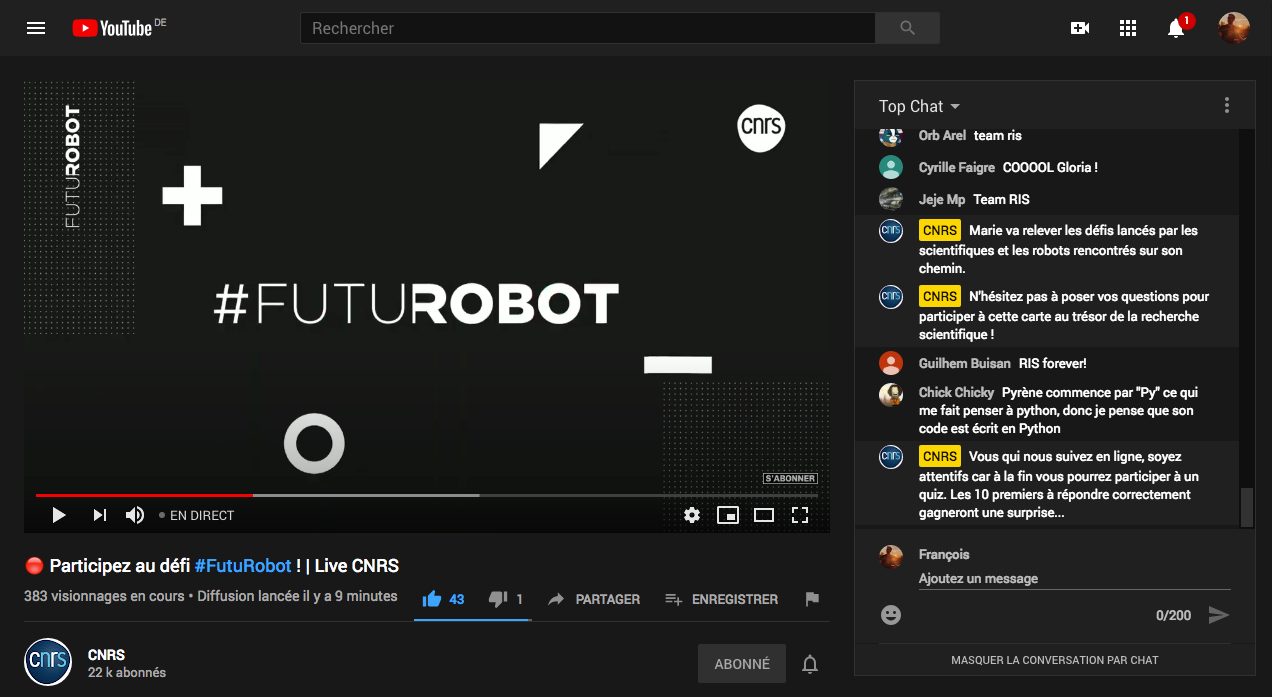Click the EN DIRECT live indicator

(197, 516)
